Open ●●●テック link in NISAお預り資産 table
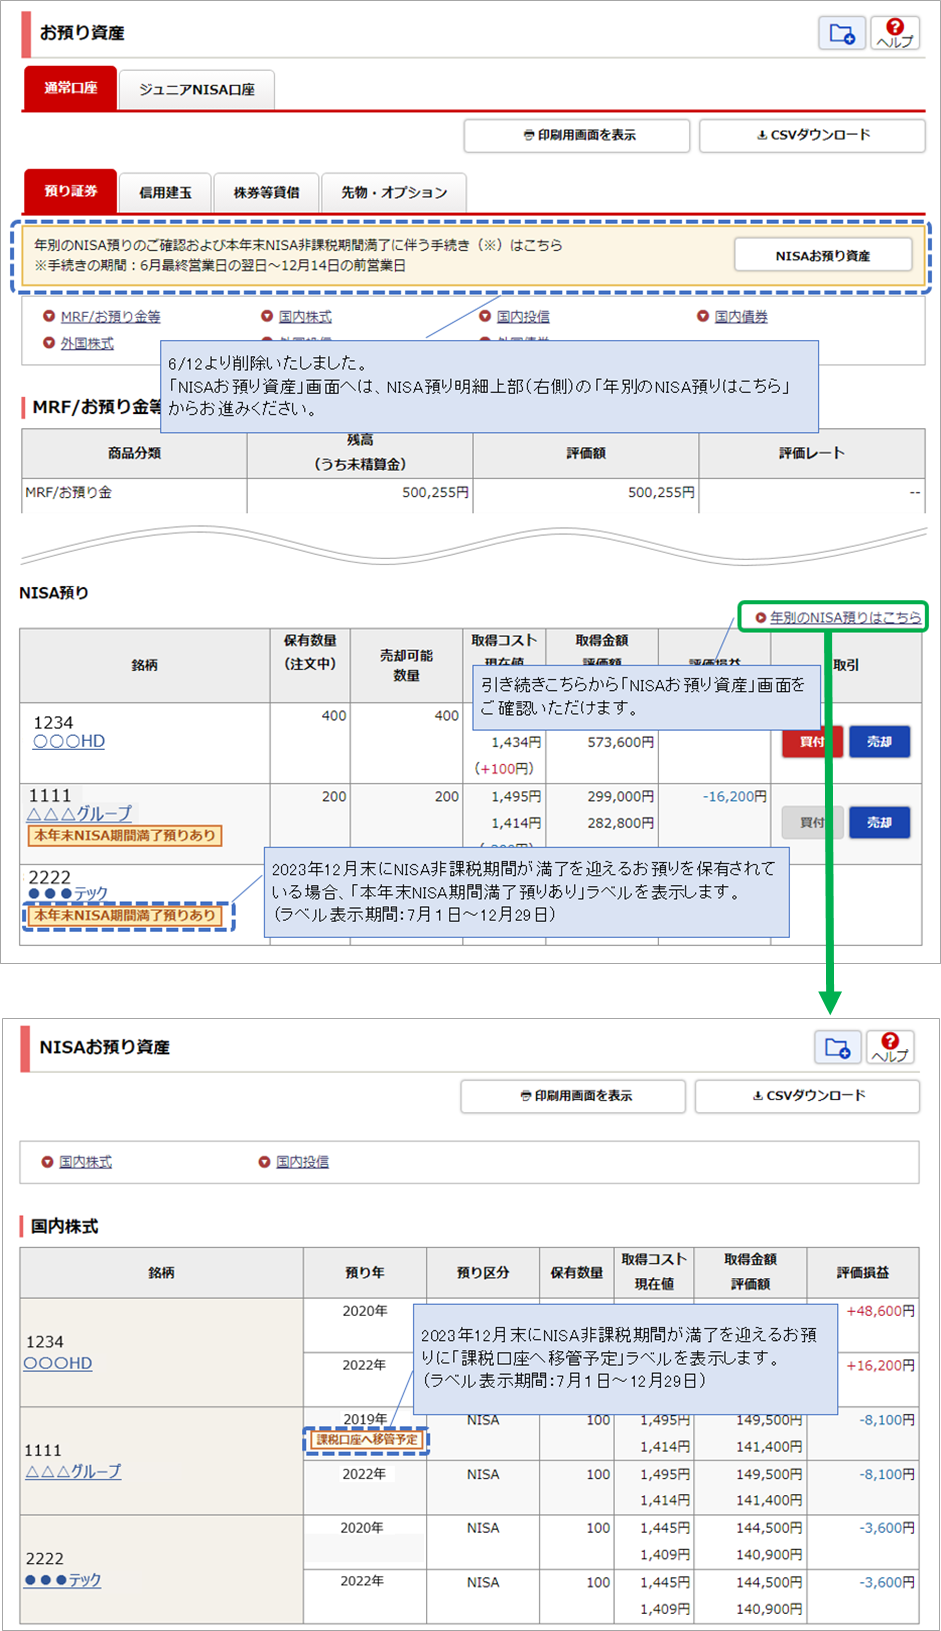The image size is (941, 1631). tap(63, 1580)
